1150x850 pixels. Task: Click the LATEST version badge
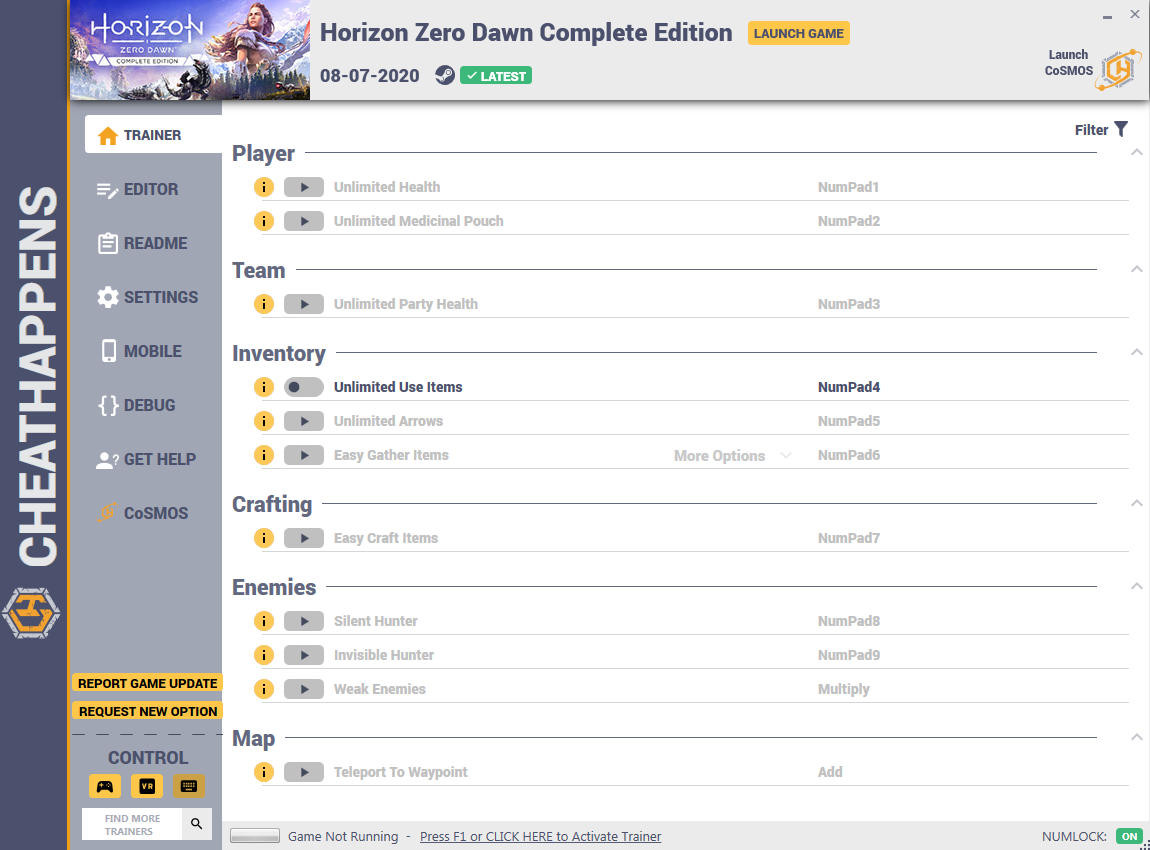(x=496, y=76)
